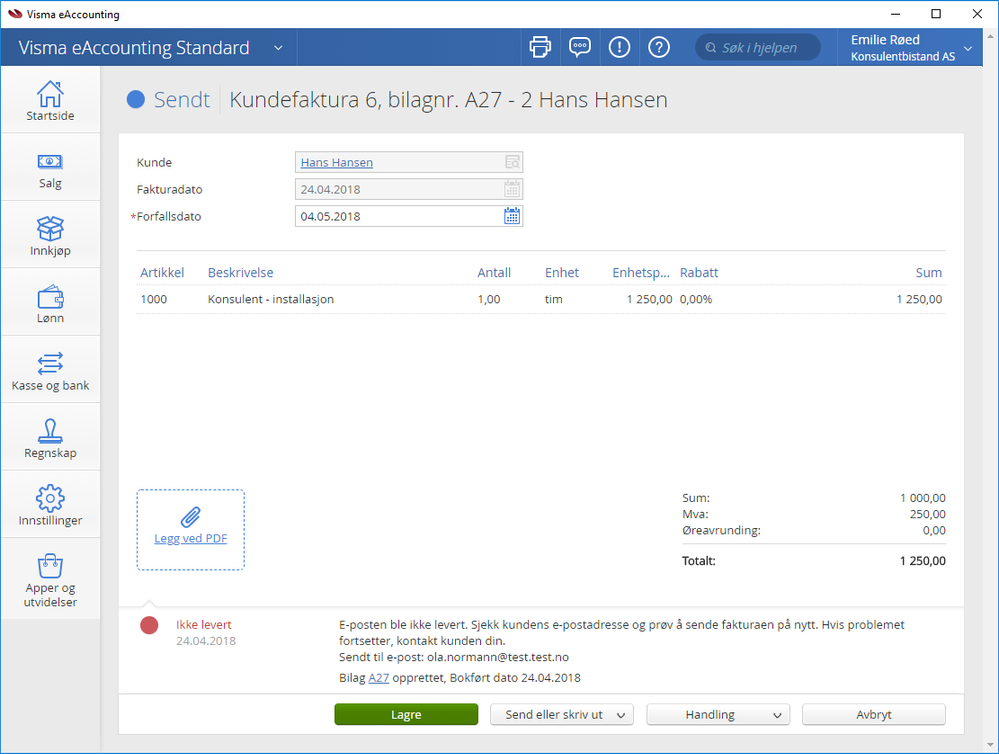Viewport: 999px width, 754px height.
Task: Open the Innkjøp sidebar section
Action: 50,236
